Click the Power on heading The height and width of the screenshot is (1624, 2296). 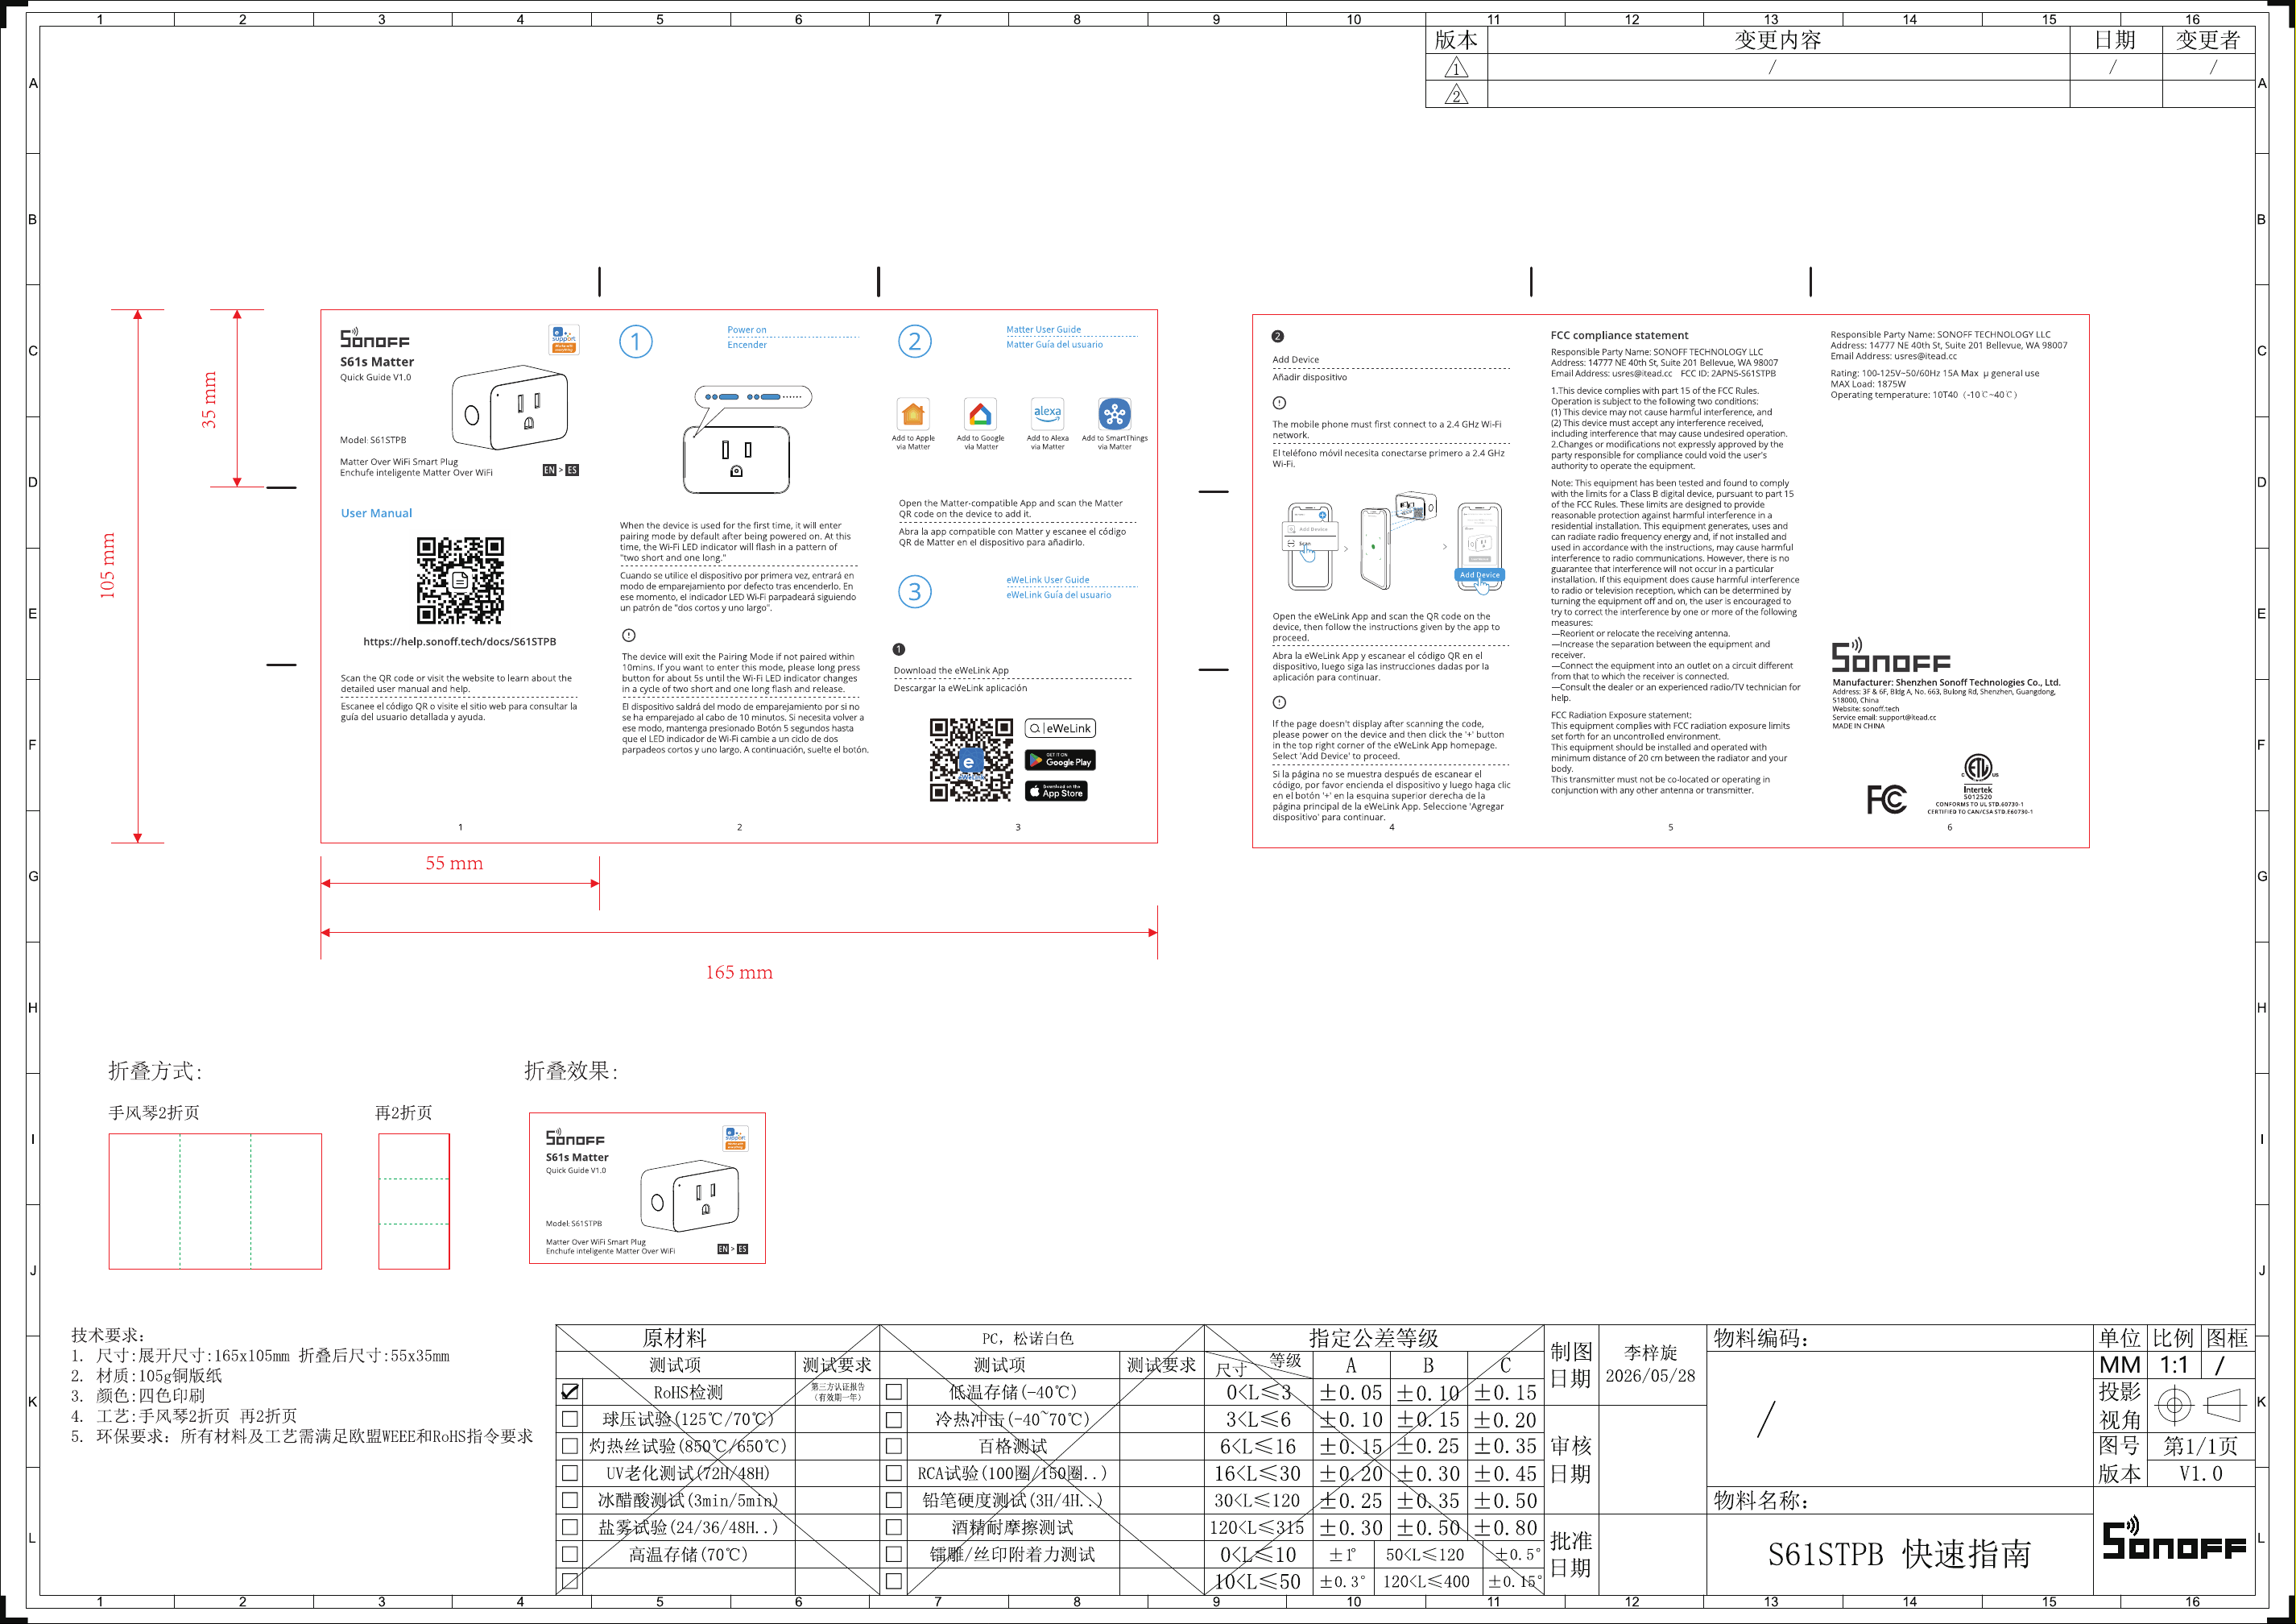[747, 330]
